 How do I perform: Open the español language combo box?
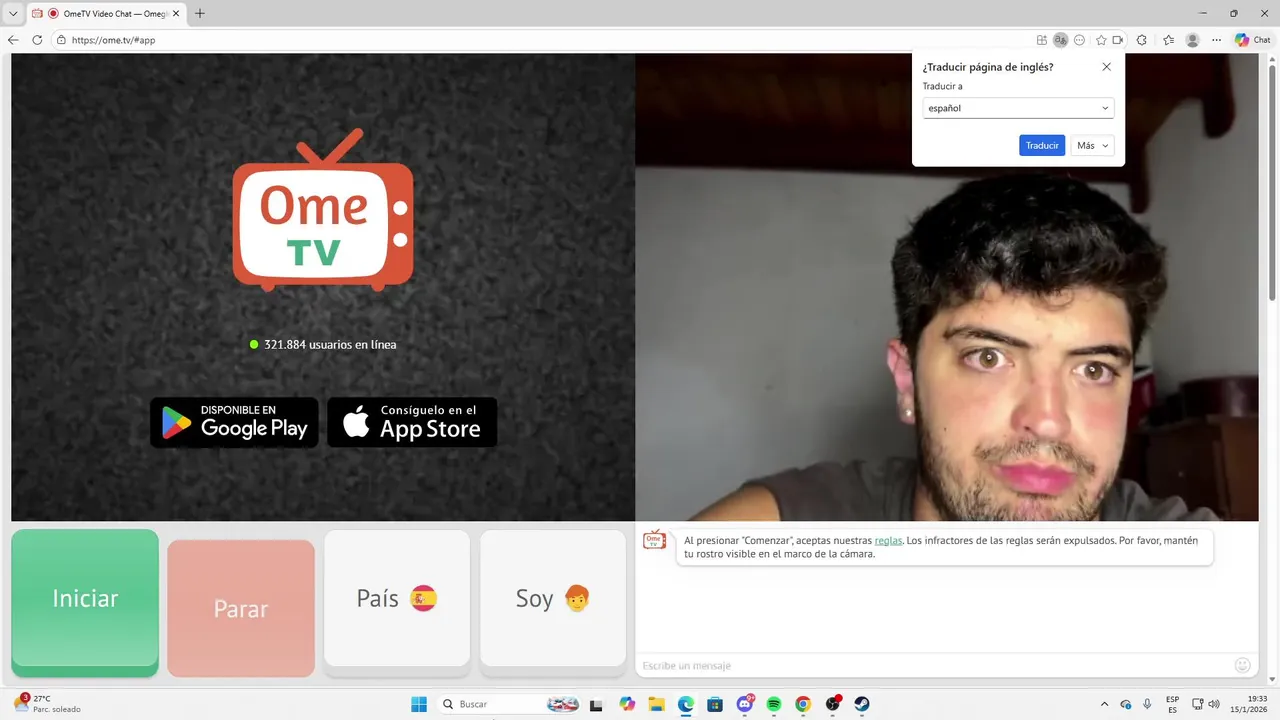[1018, 108]
